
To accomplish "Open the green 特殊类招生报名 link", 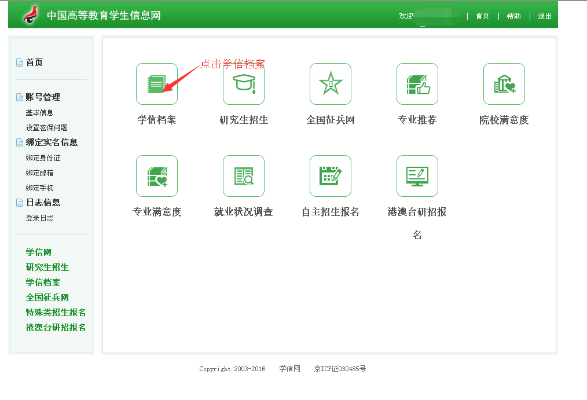I will point(56,312).
